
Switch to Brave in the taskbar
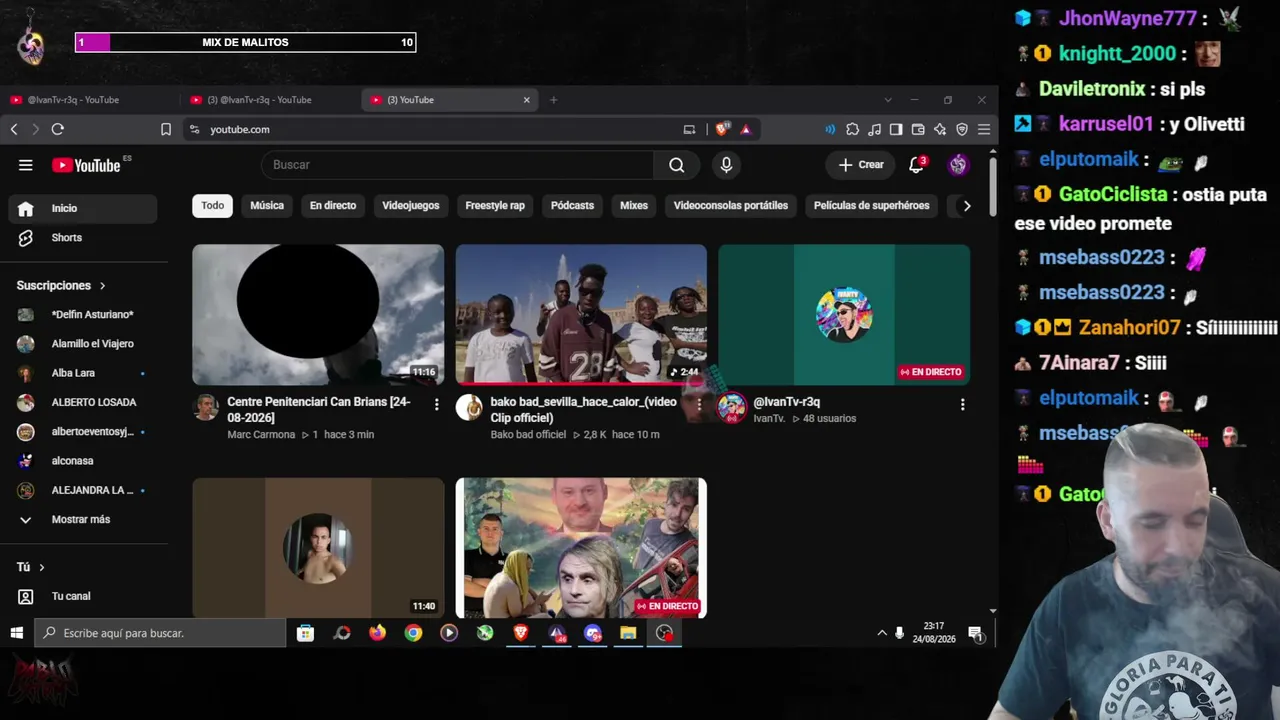[521, 633]
